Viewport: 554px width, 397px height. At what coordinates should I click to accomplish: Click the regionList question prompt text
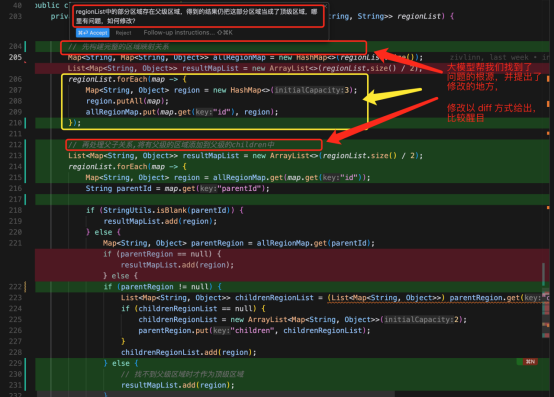tap(196, 16)
